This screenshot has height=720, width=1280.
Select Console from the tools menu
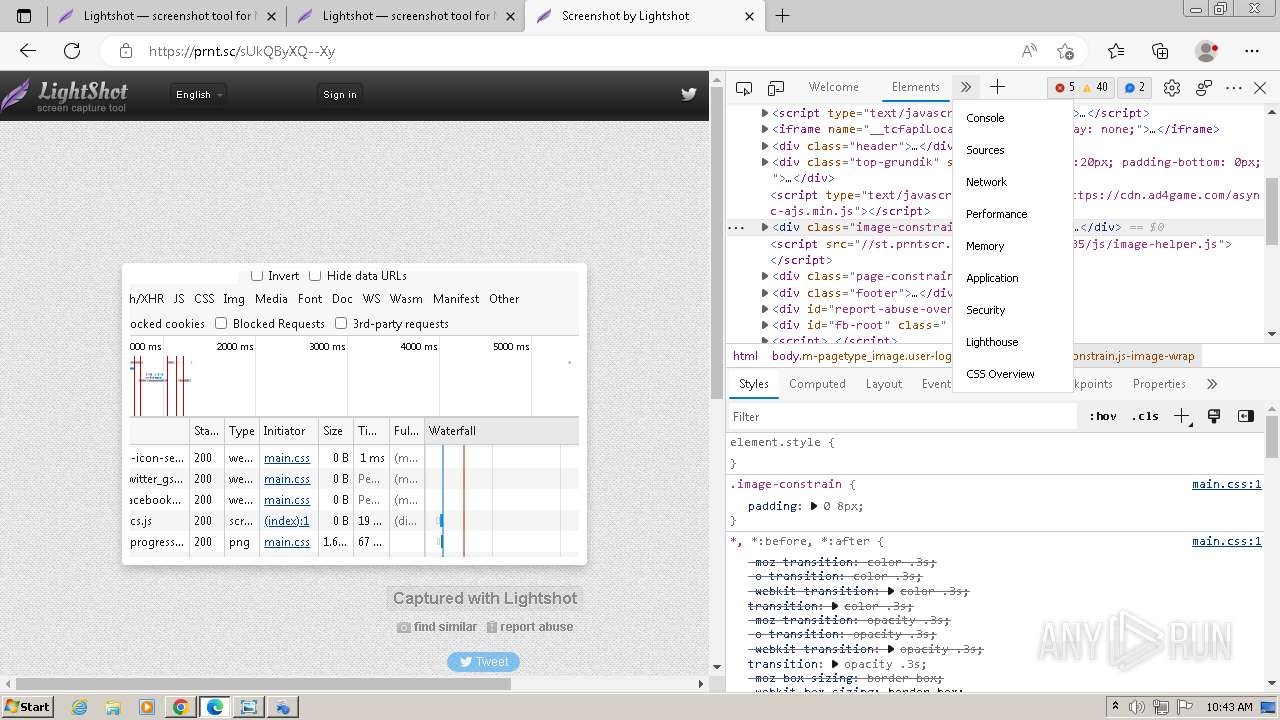1012,118
